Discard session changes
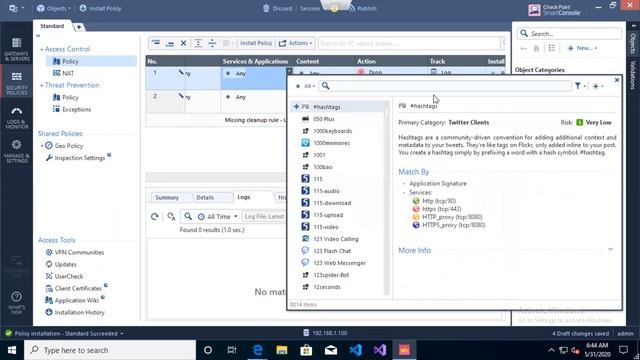 point(277,8)
